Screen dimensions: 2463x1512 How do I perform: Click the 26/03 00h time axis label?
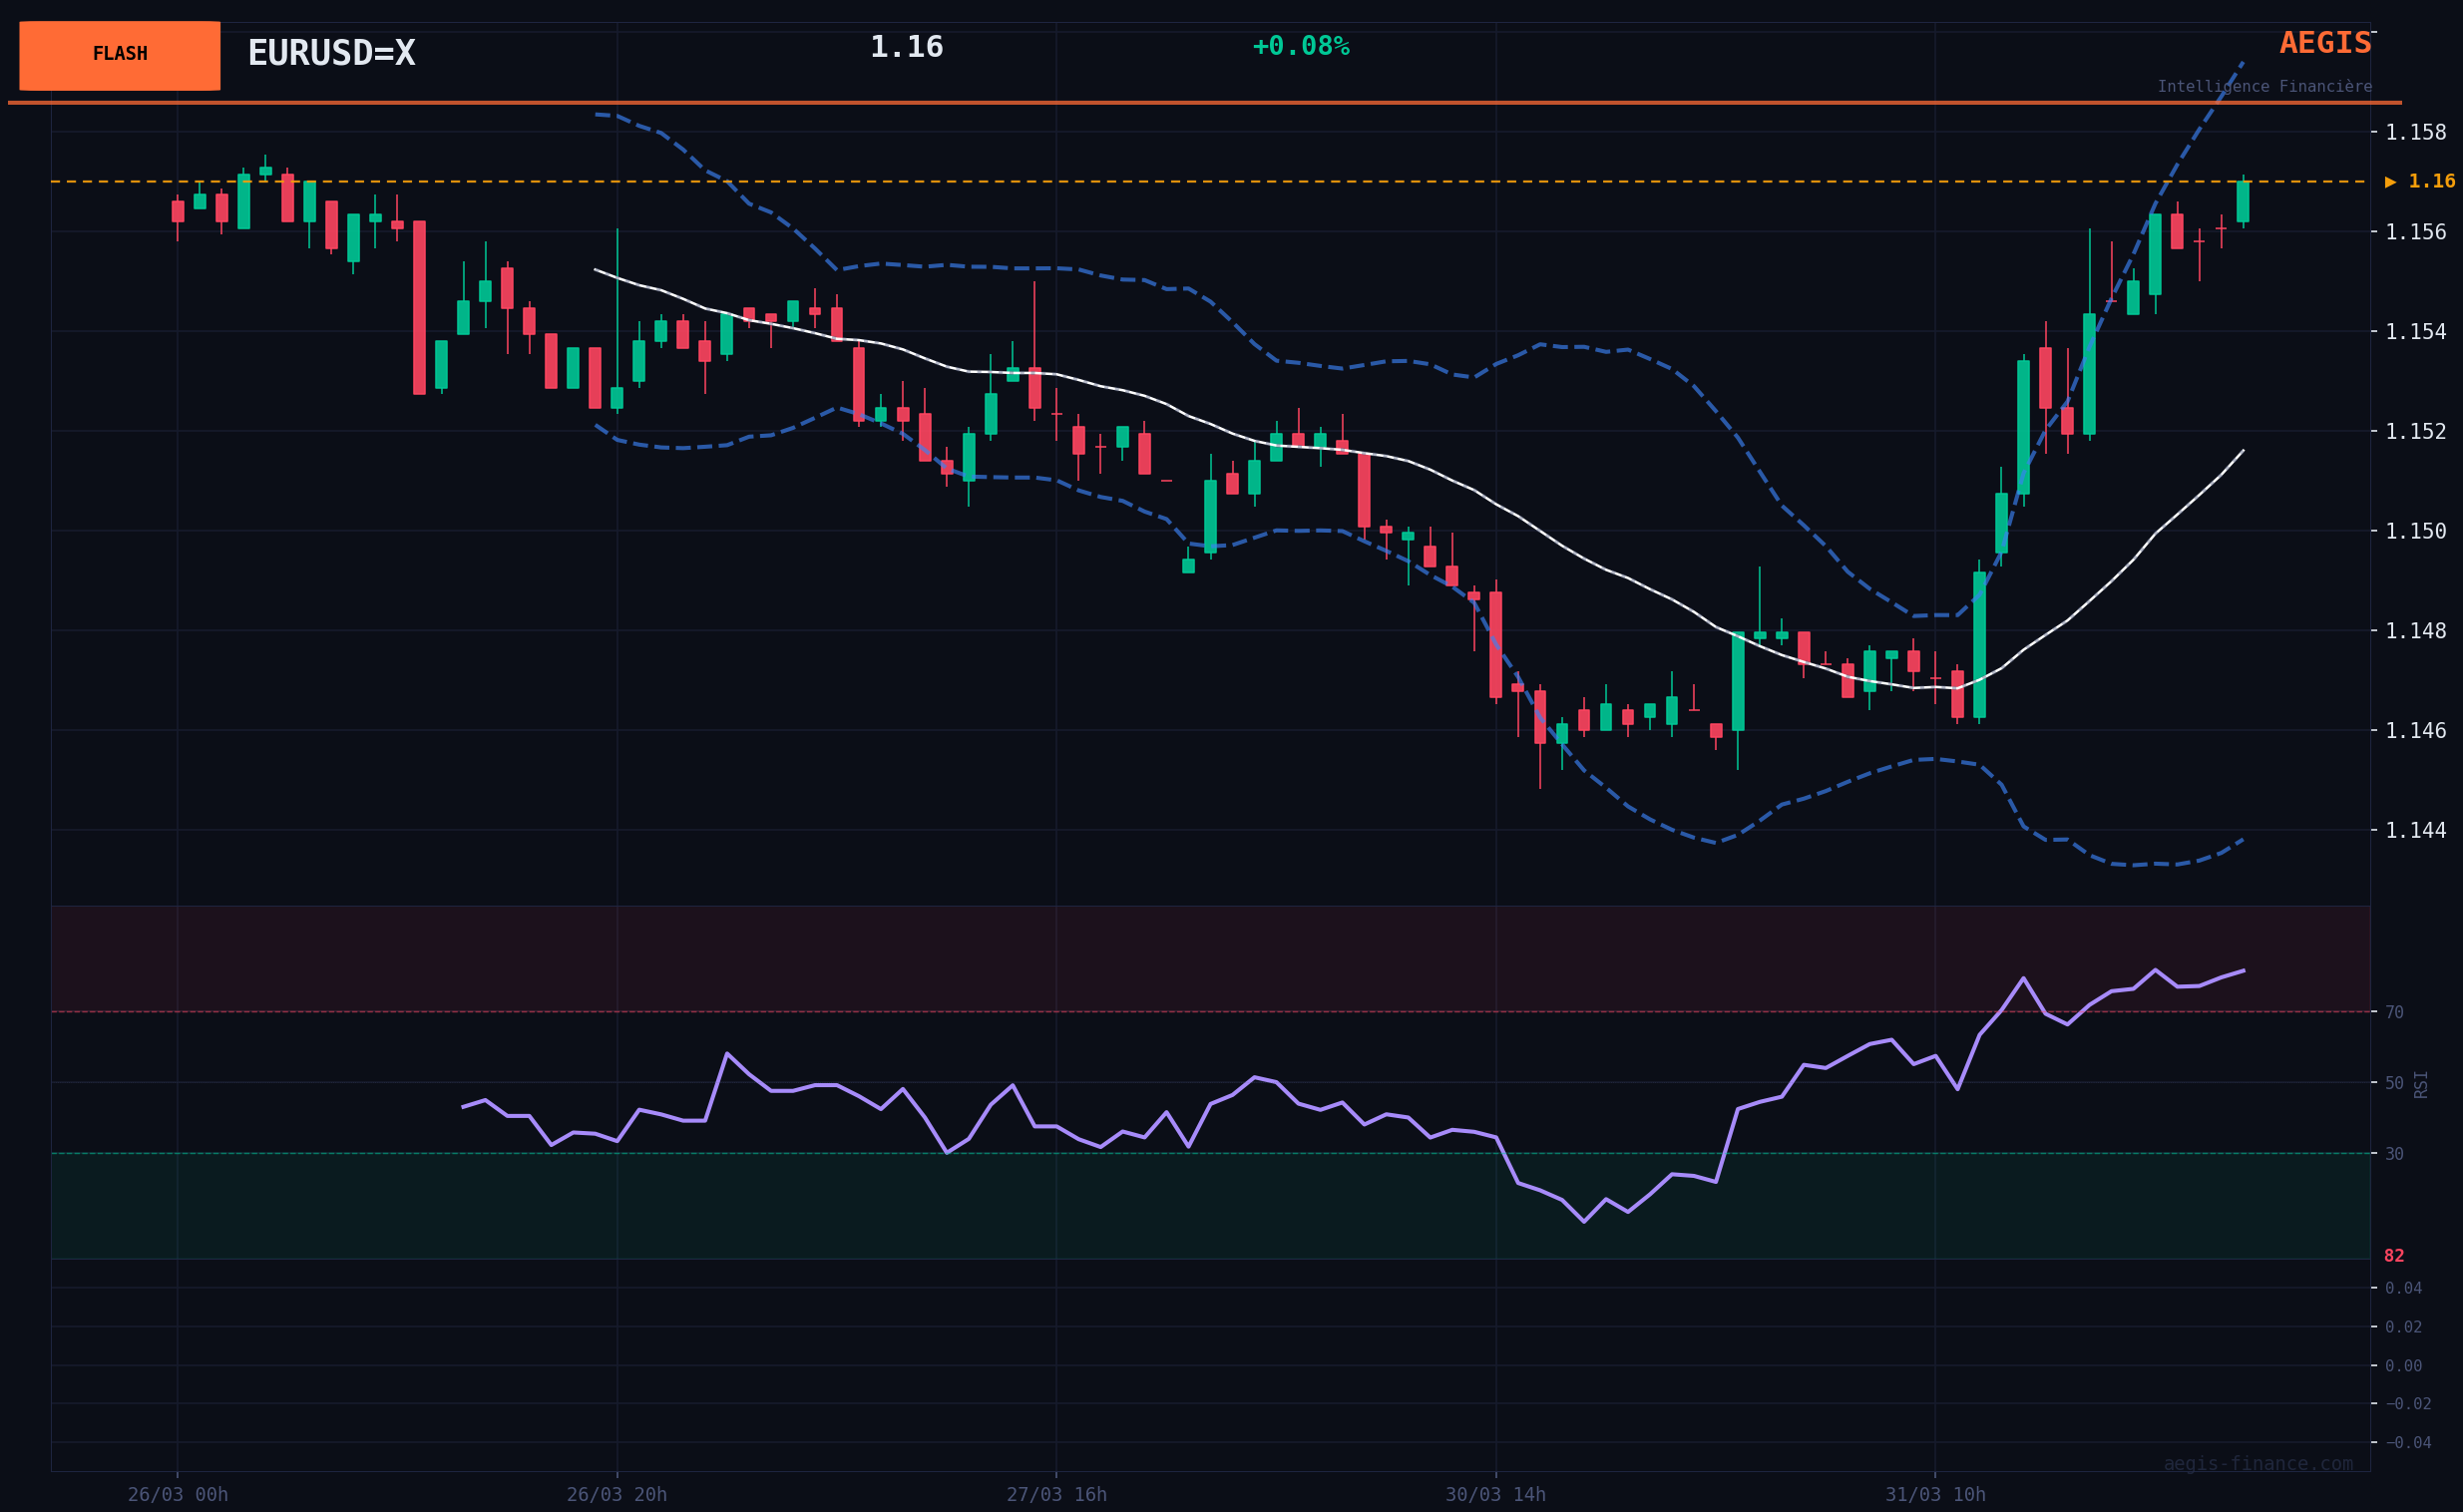point(178,1494)
